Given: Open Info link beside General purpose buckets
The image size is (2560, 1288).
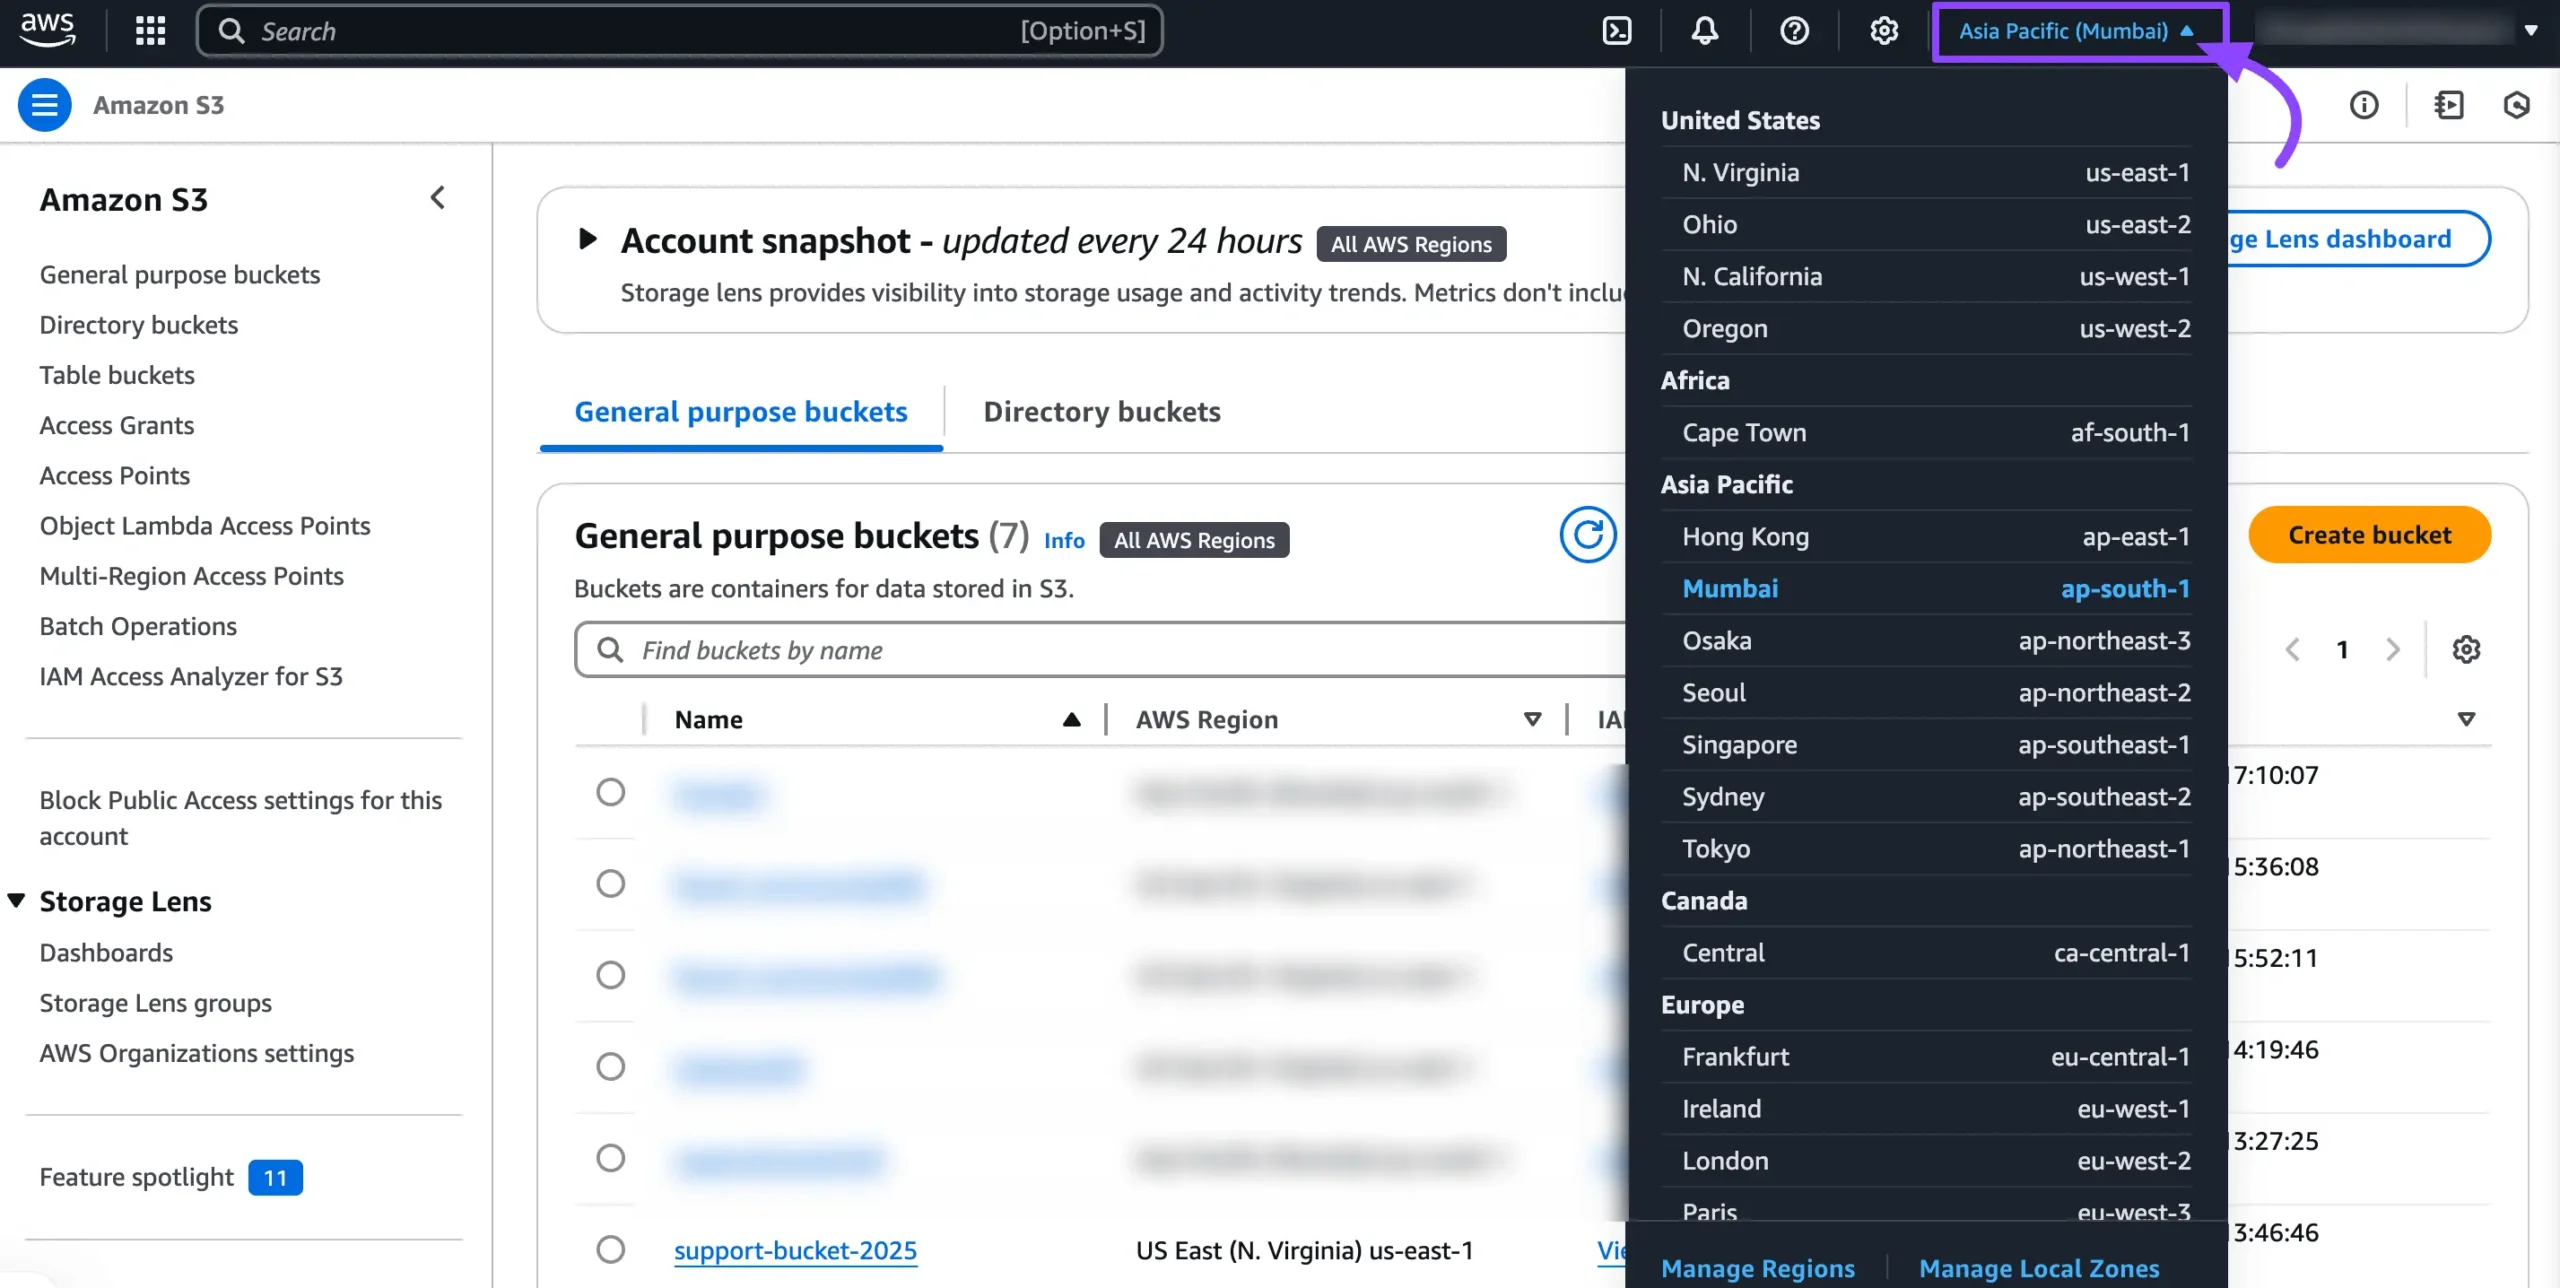Looking at the screenshot, I should [1064, 540].
